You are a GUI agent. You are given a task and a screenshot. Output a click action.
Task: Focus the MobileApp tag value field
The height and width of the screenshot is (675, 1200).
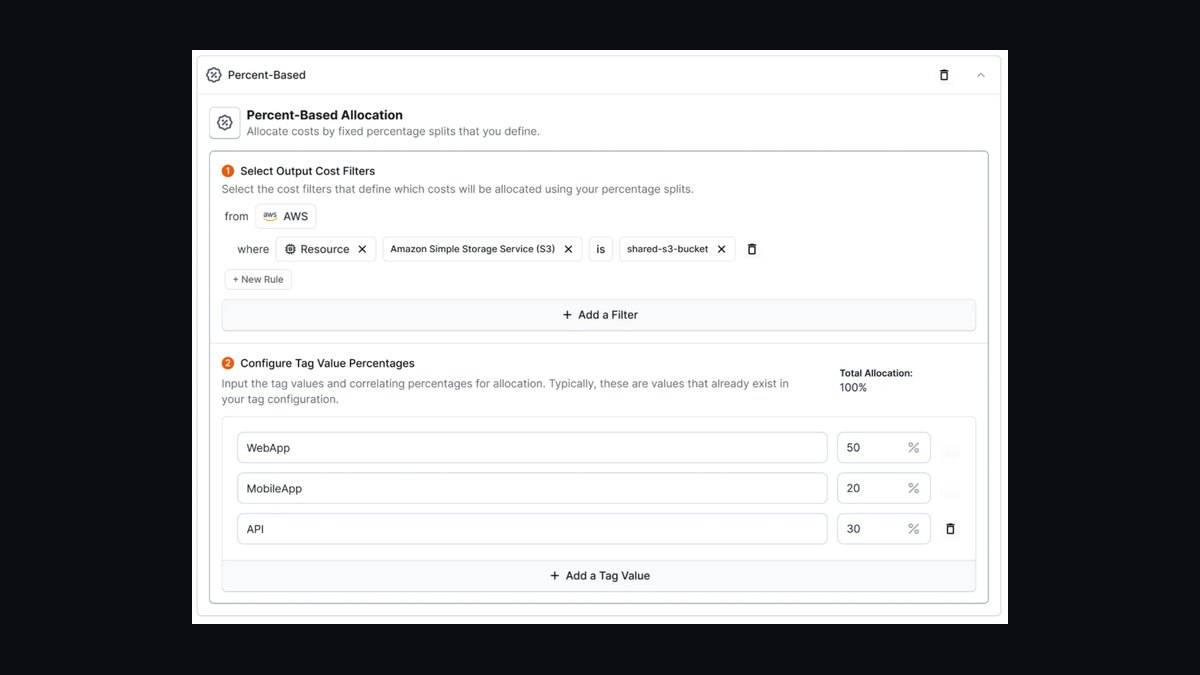point(532,488)
